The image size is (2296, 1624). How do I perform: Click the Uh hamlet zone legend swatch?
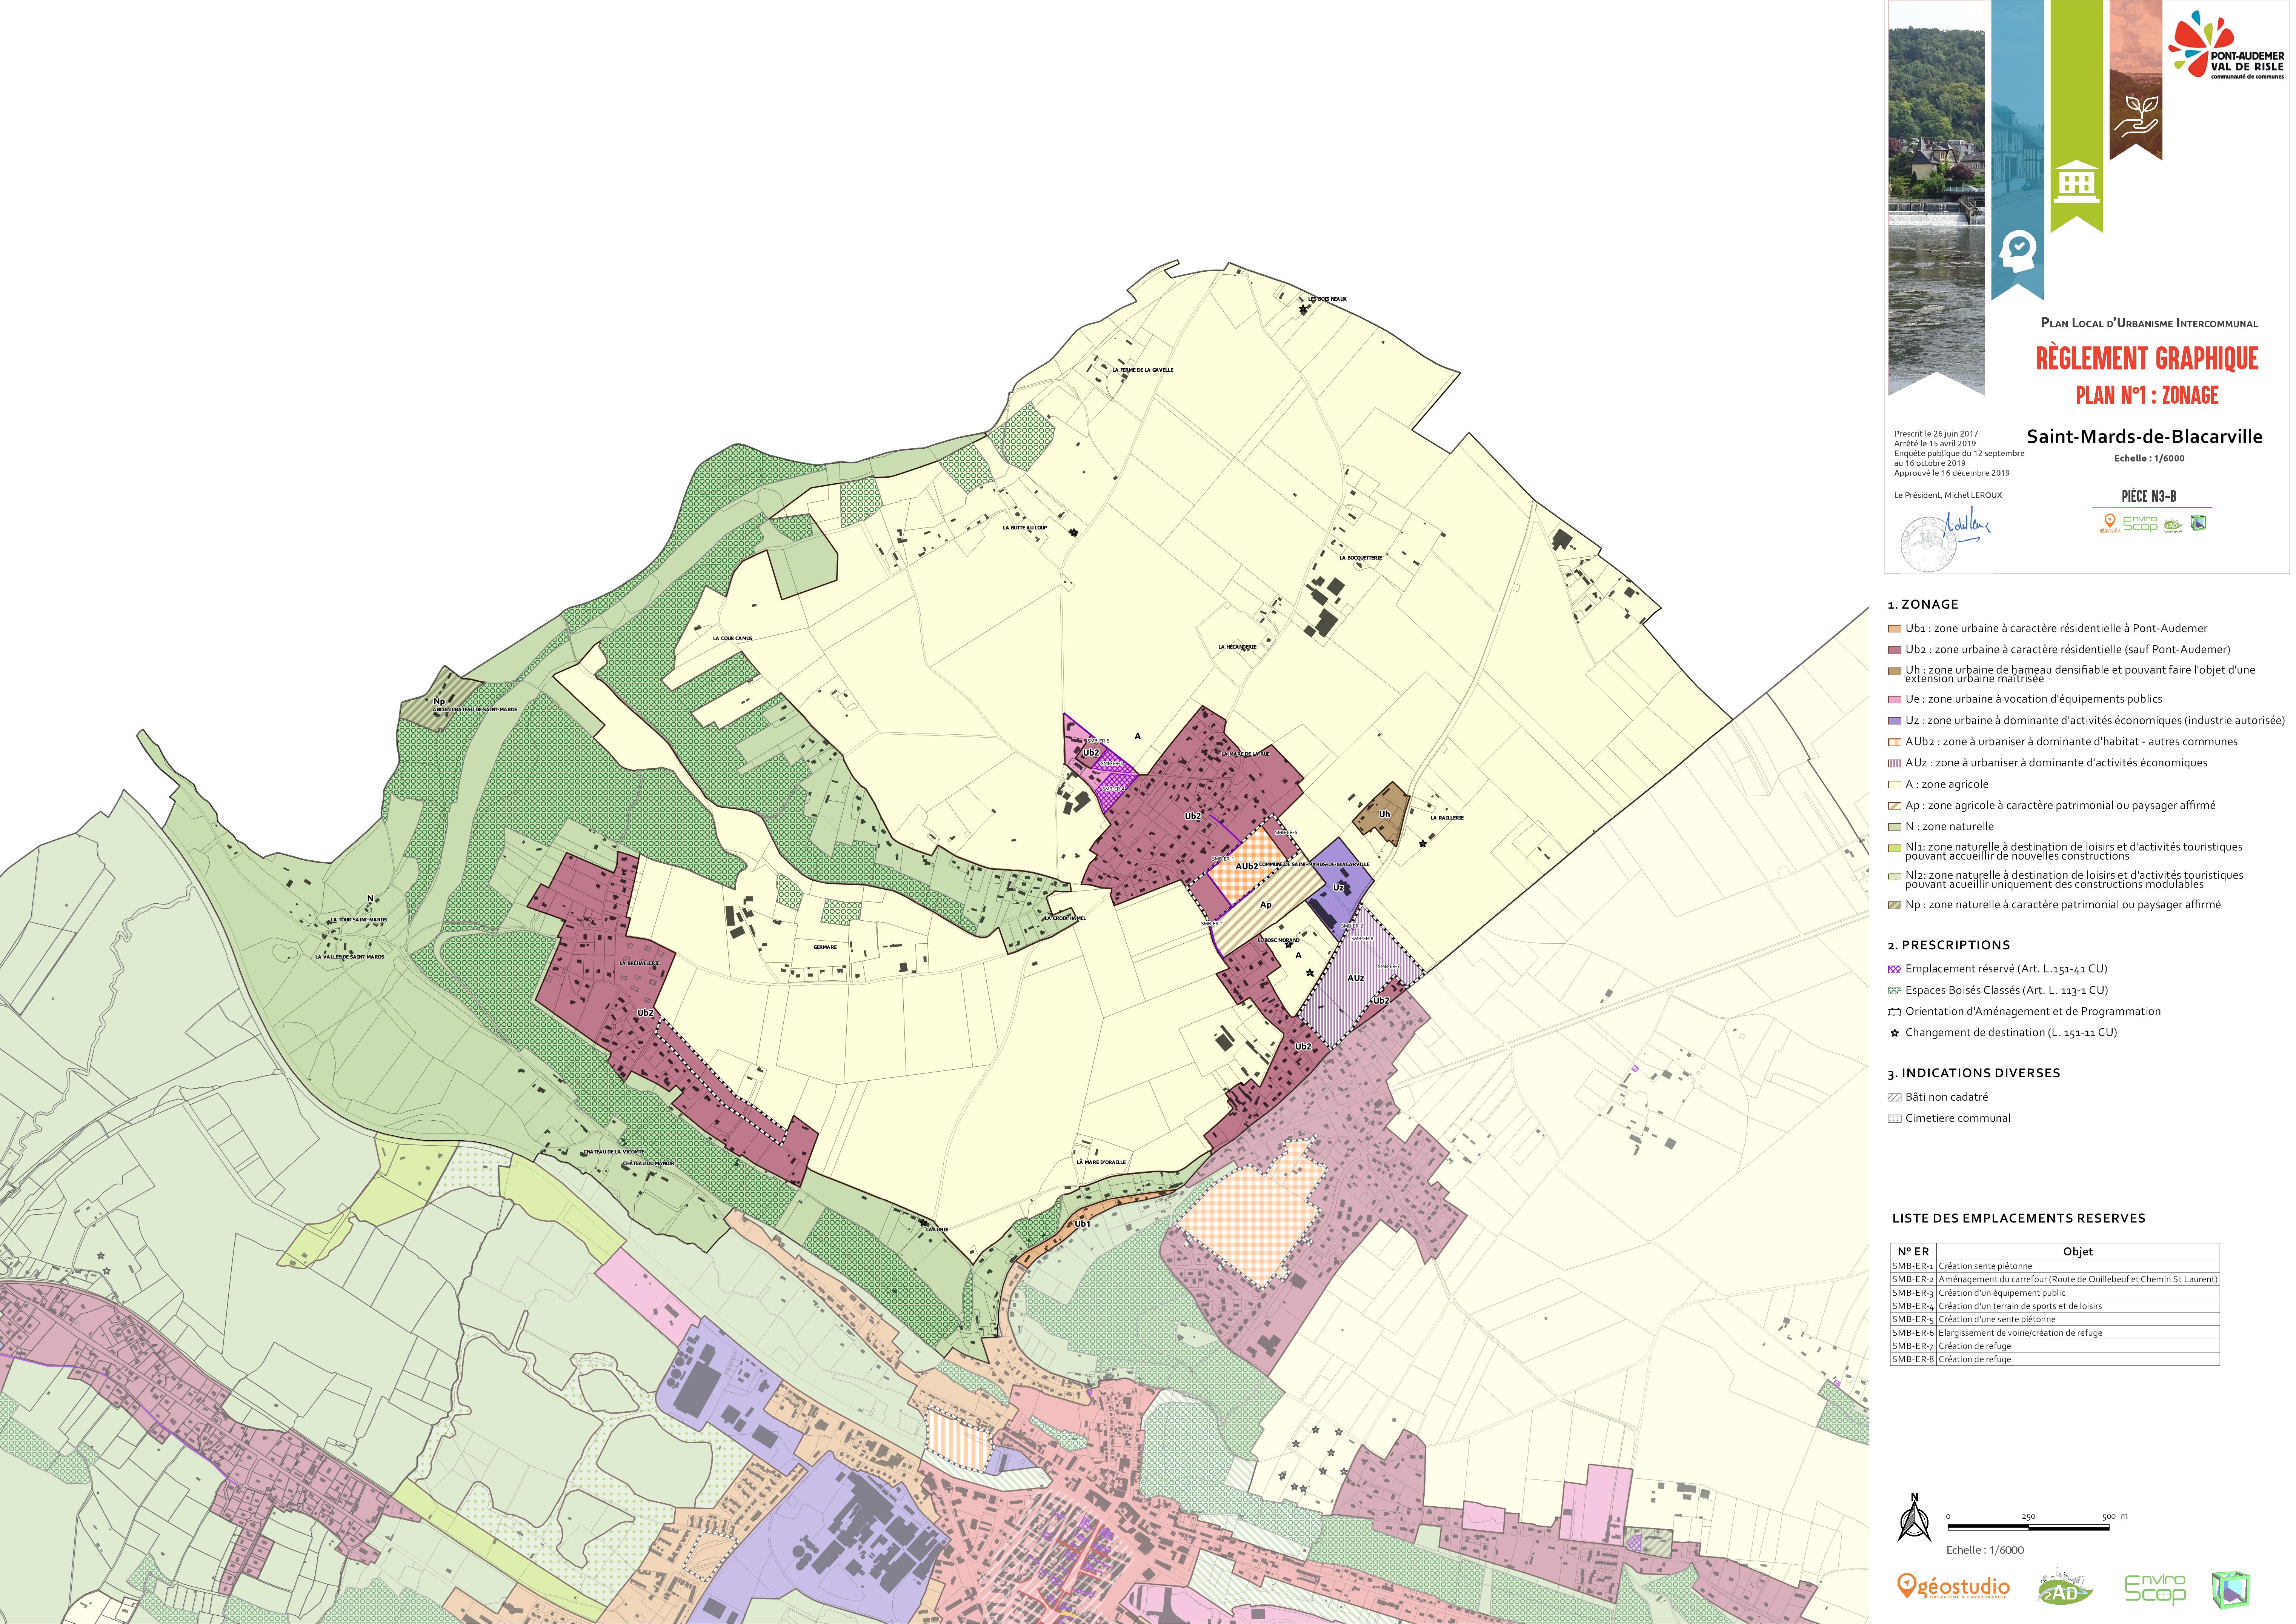coord(1894,671)
